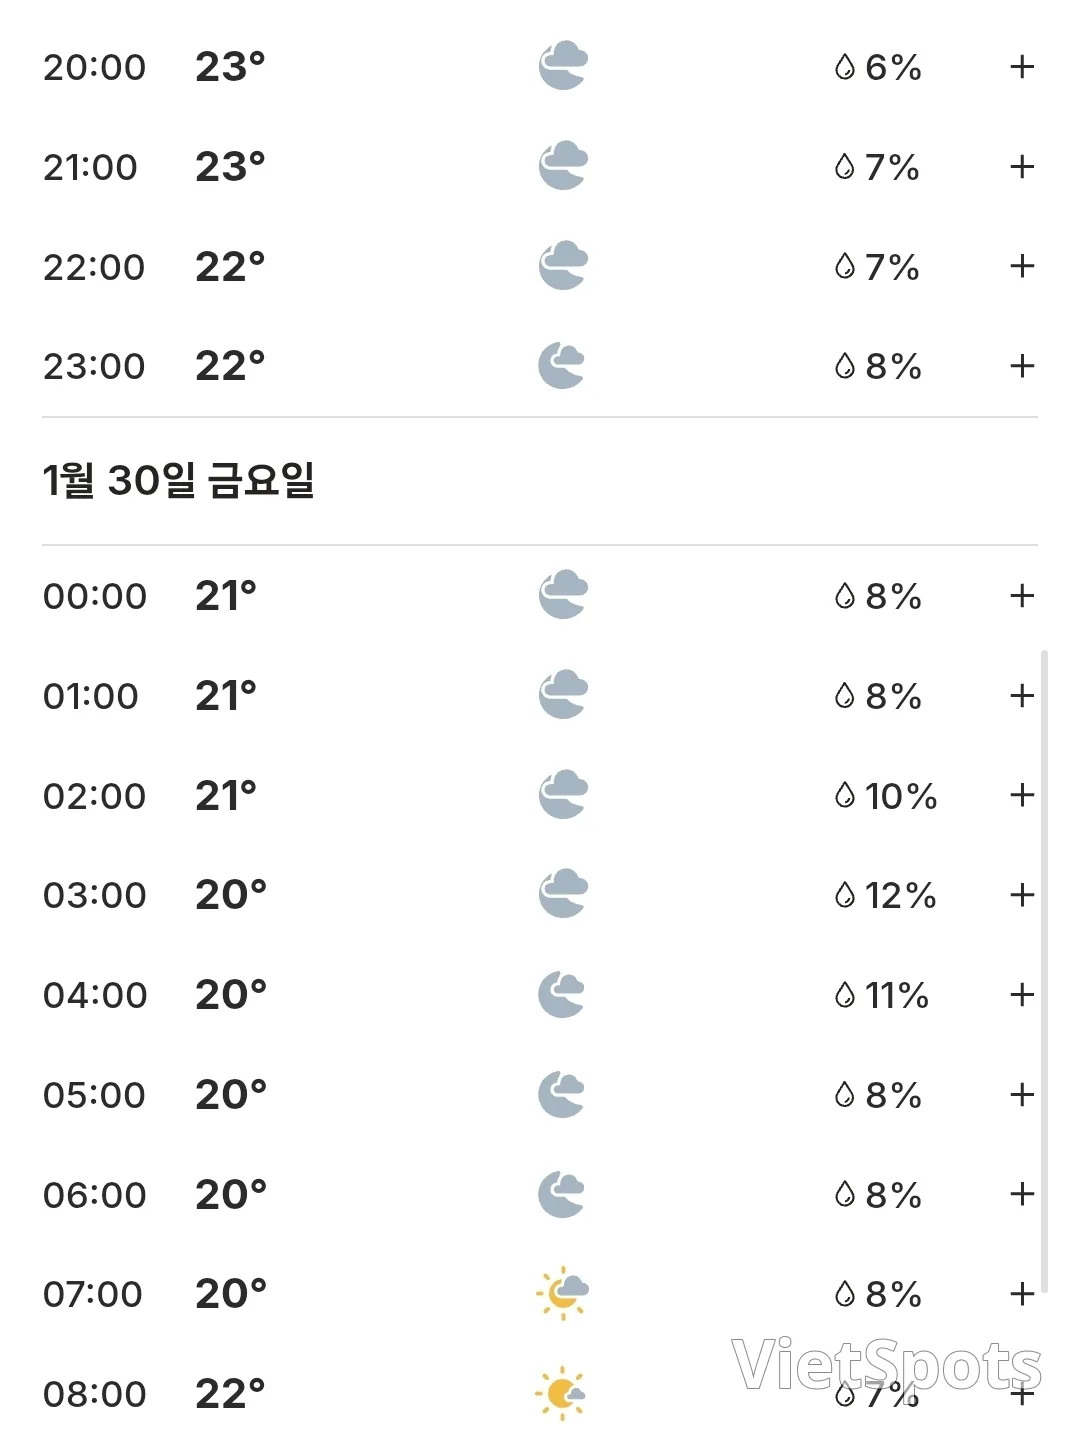Show more info for 06:00

tap(1021, 1194)
